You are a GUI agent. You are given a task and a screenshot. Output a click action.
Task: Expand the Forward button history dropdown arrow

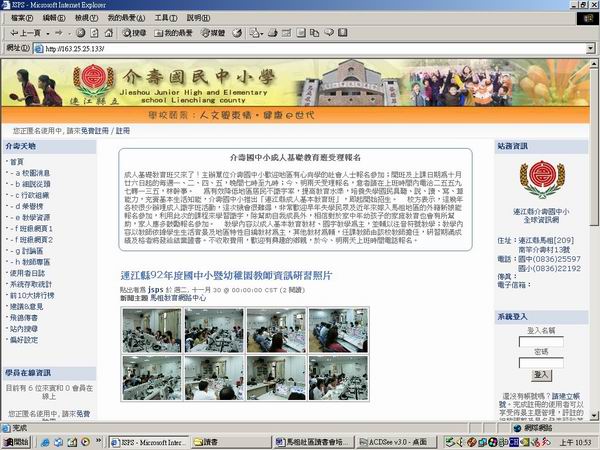69,33
